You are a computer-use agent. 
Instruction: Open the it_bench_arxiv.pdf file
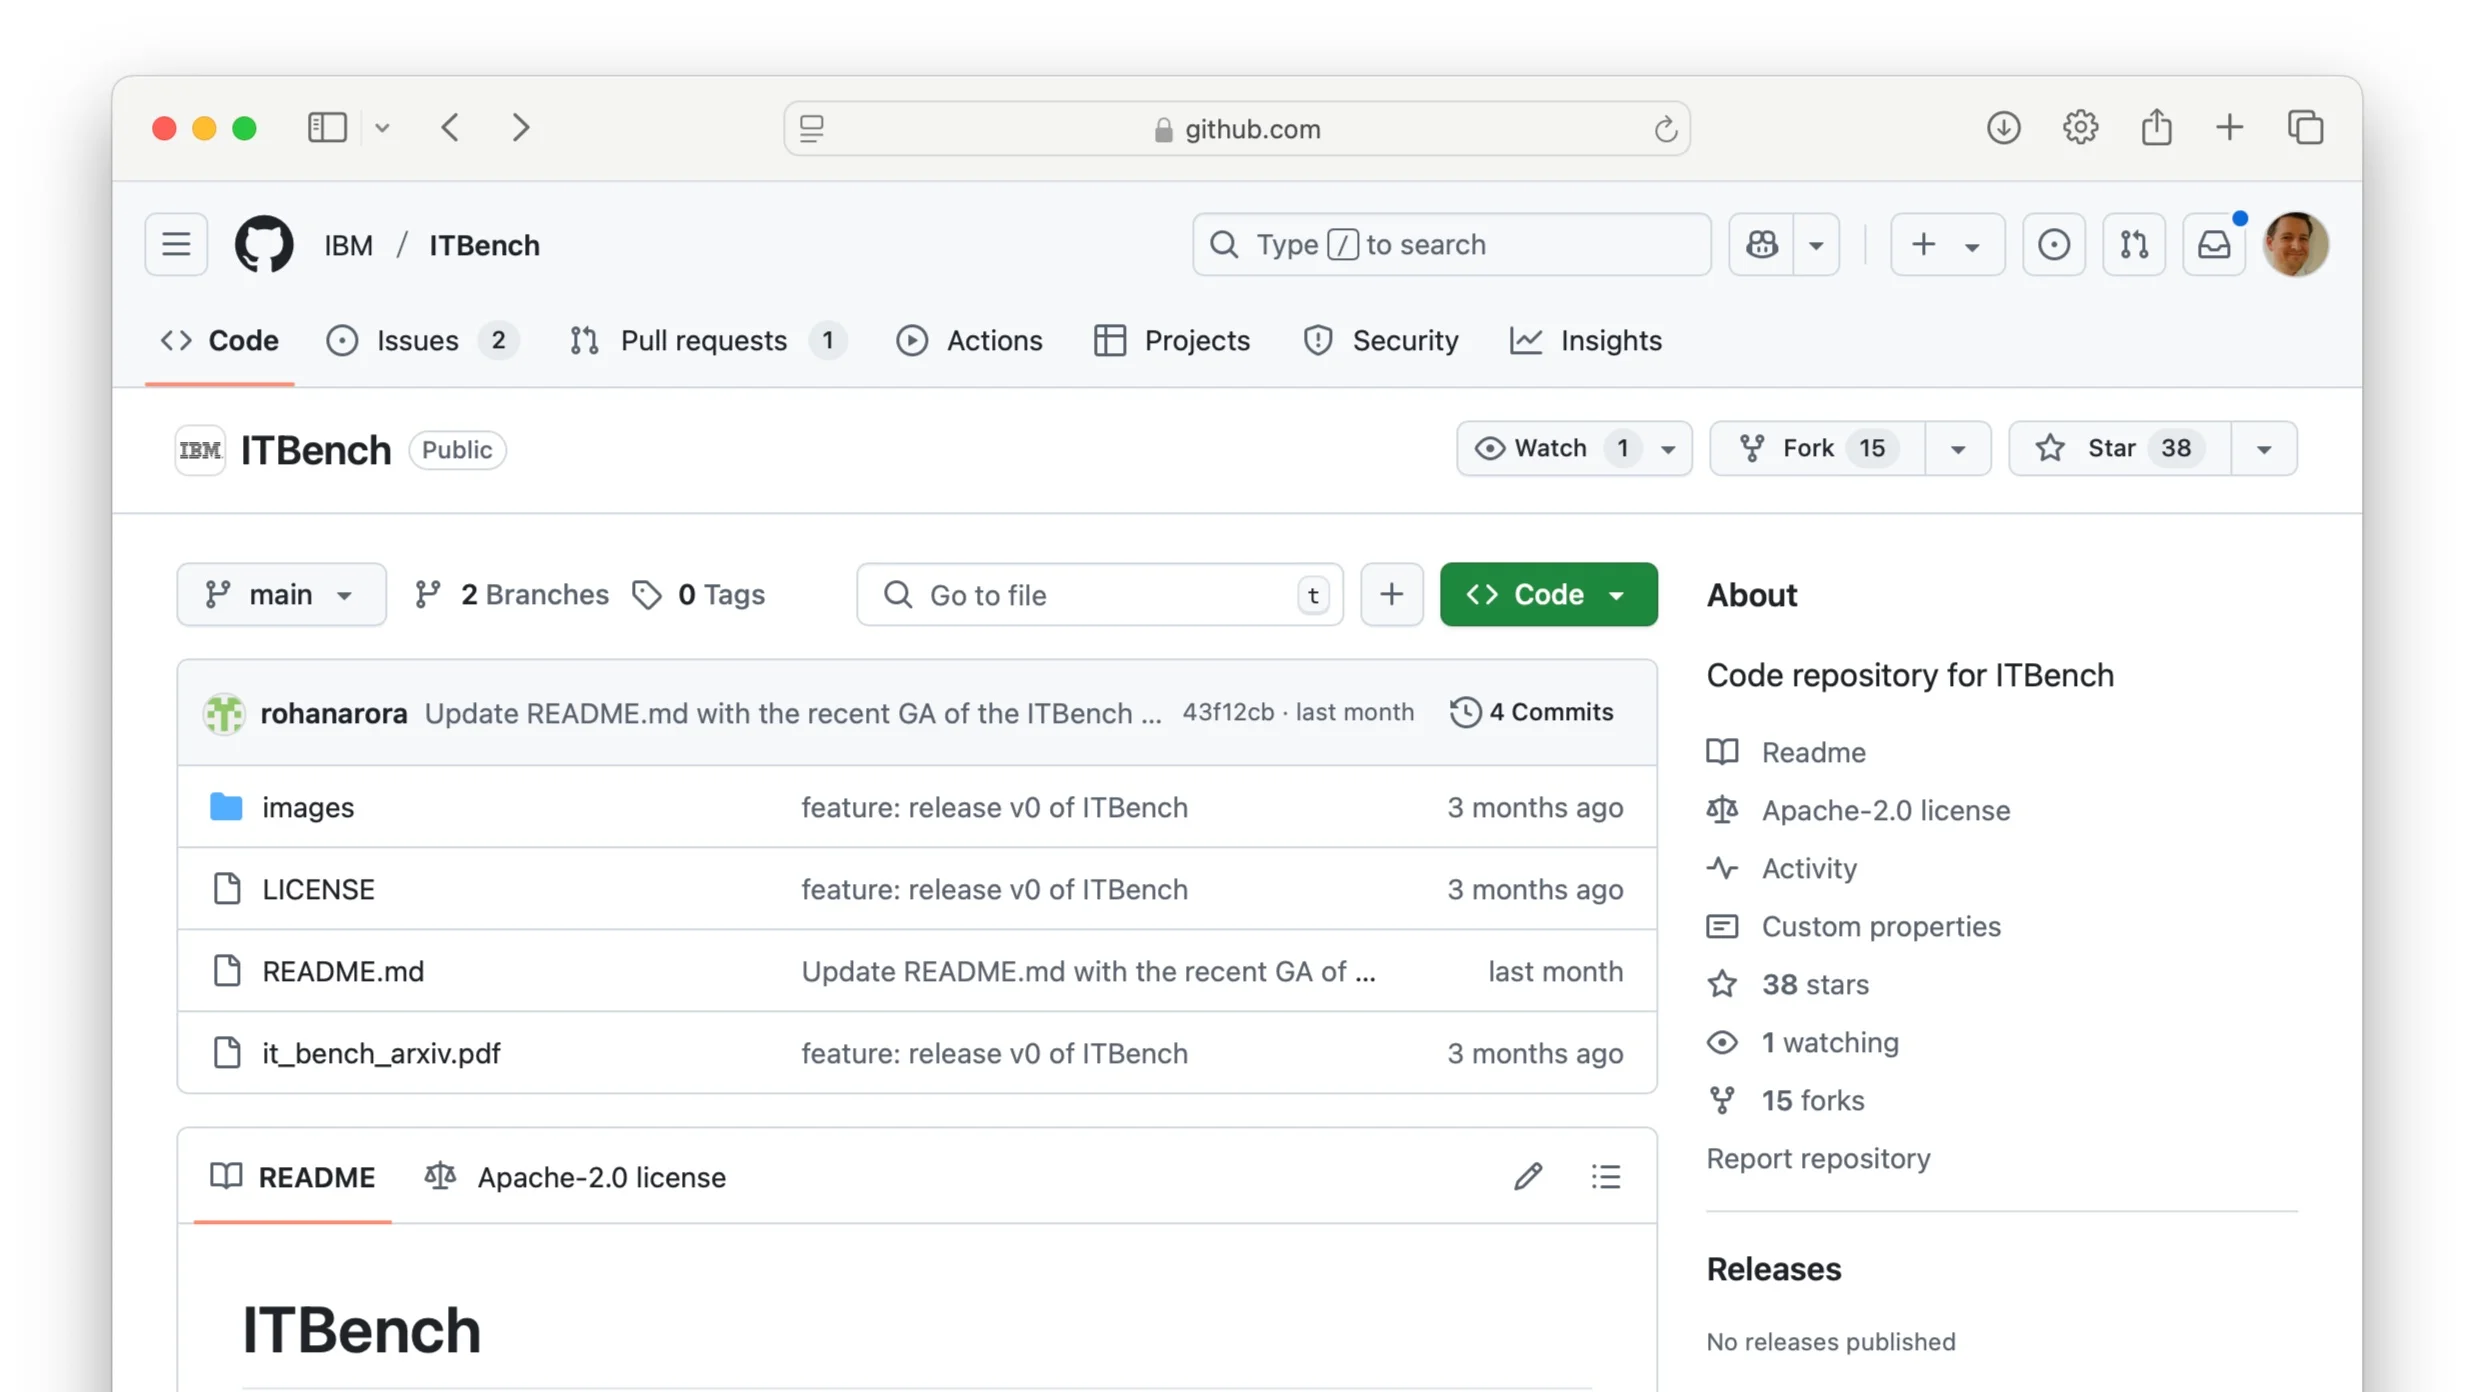[381, 1053]
